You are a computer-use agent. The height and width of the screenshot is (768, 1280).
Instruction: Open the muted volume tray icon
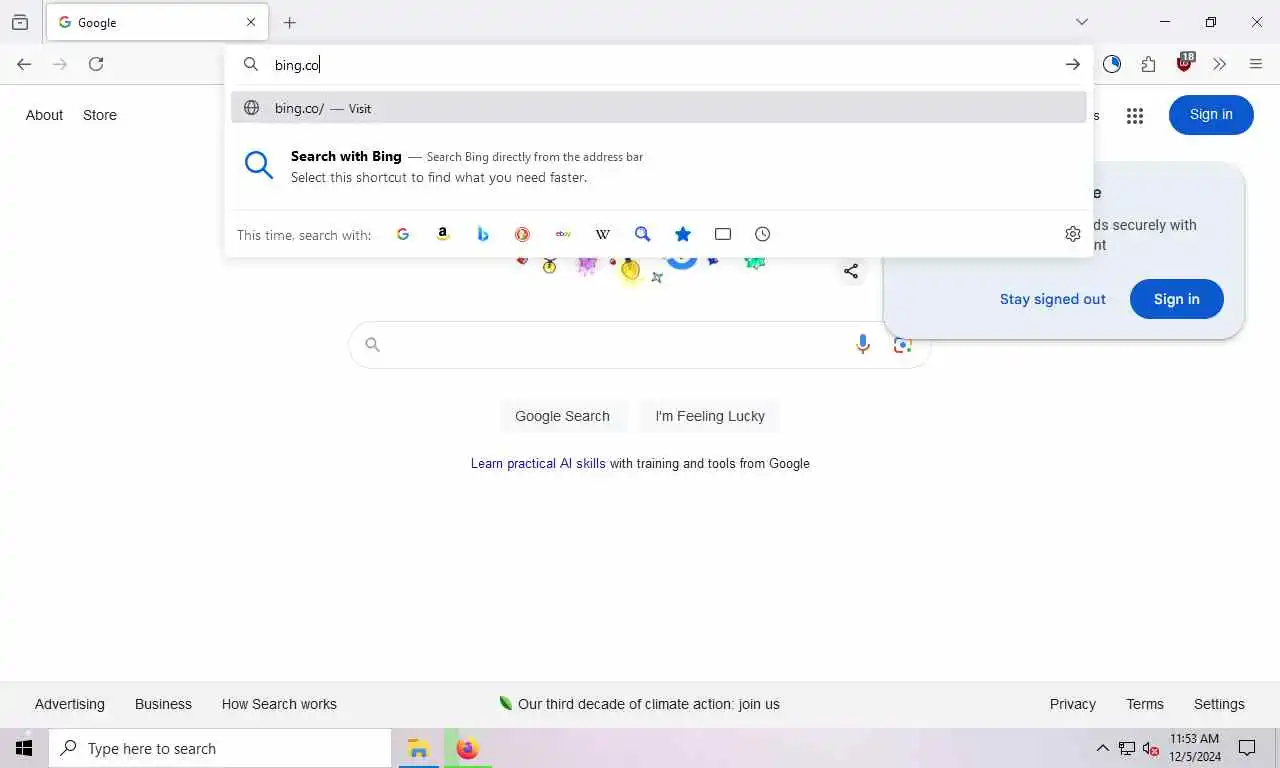pos(1151,748)
